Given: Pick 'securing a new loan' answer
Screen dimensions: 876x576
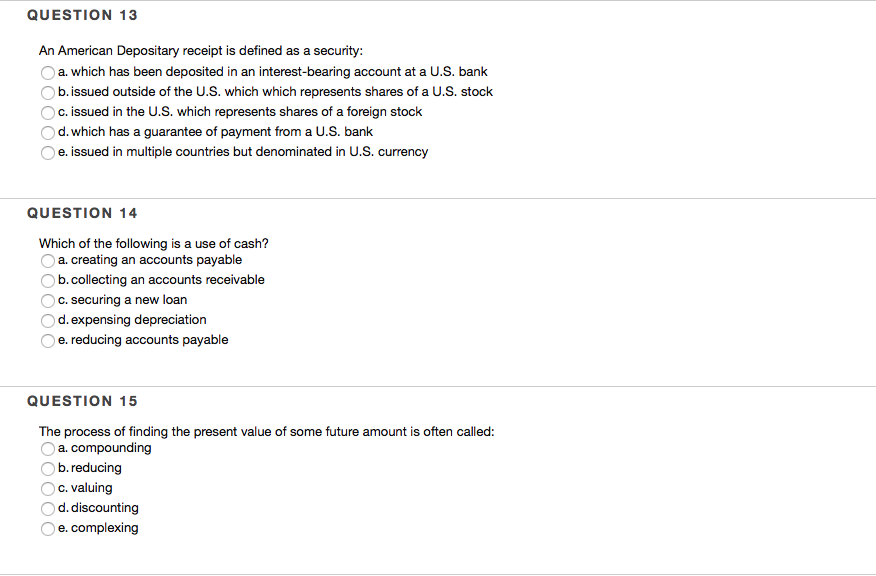Looking at the screenshot, I should 47,300.
